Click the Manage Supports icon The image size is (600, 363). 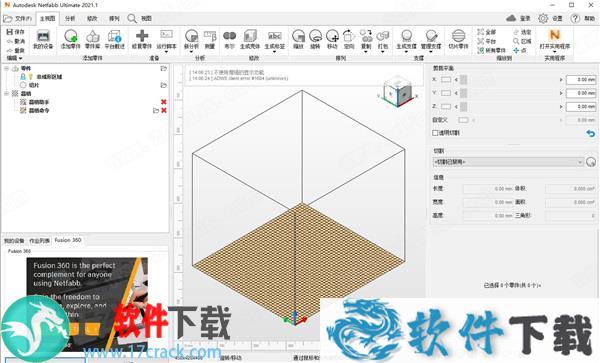coord(431,36)
